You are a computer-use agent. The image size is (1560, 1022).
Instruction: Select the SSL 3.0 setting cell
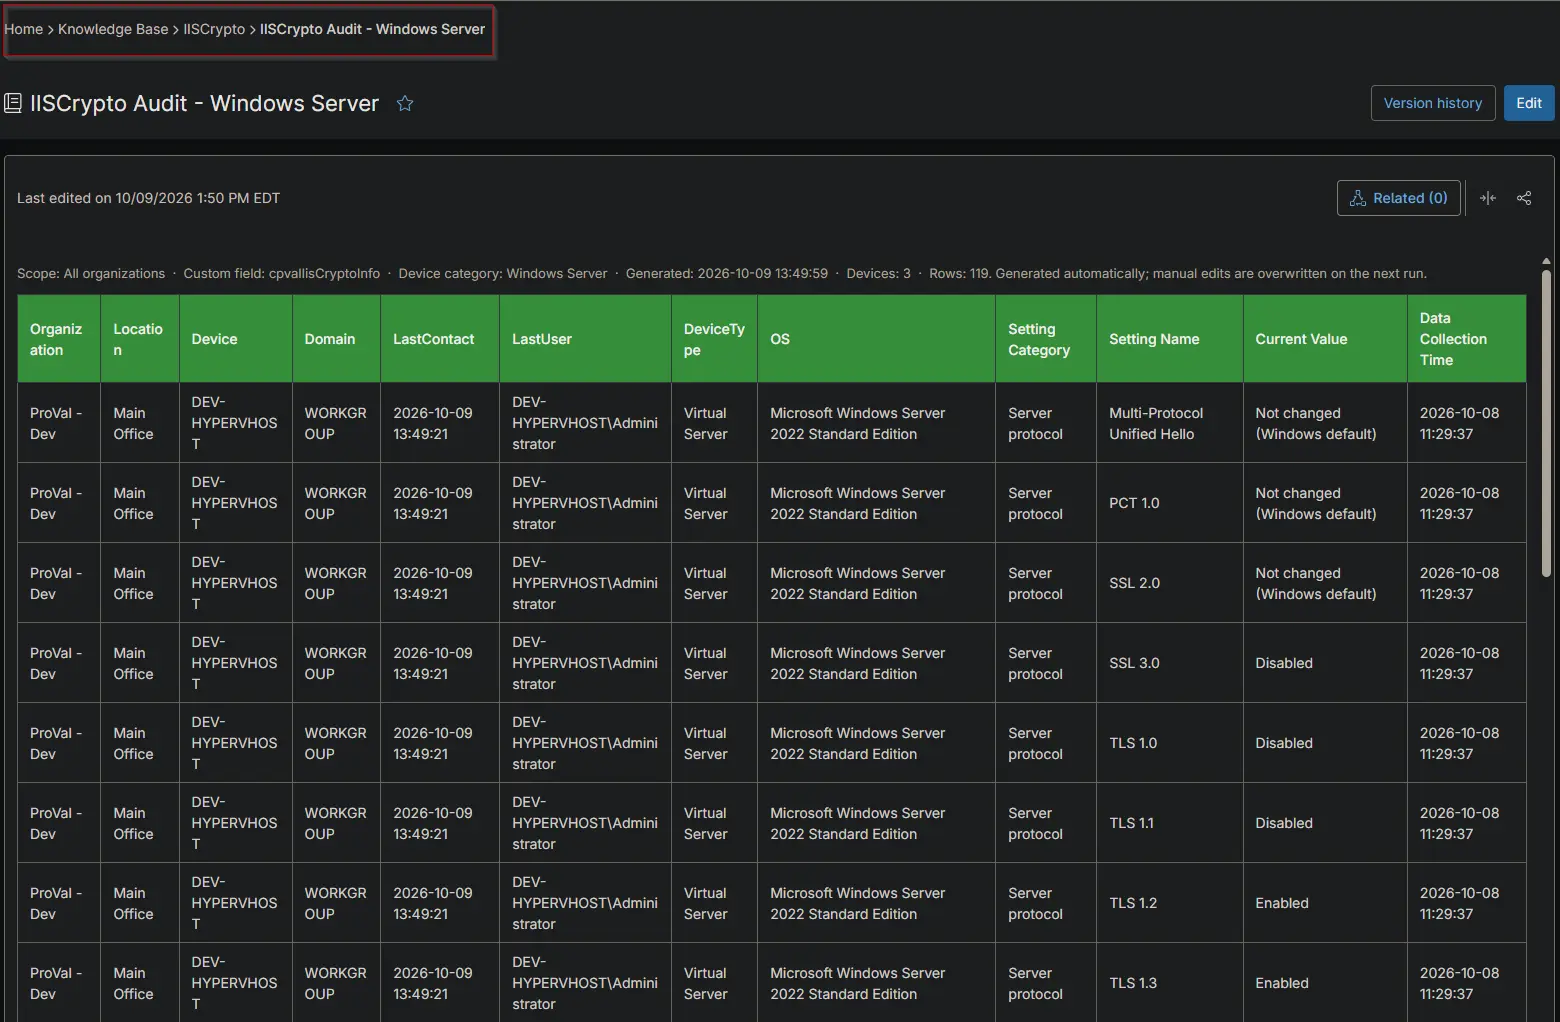point(1170,663)
